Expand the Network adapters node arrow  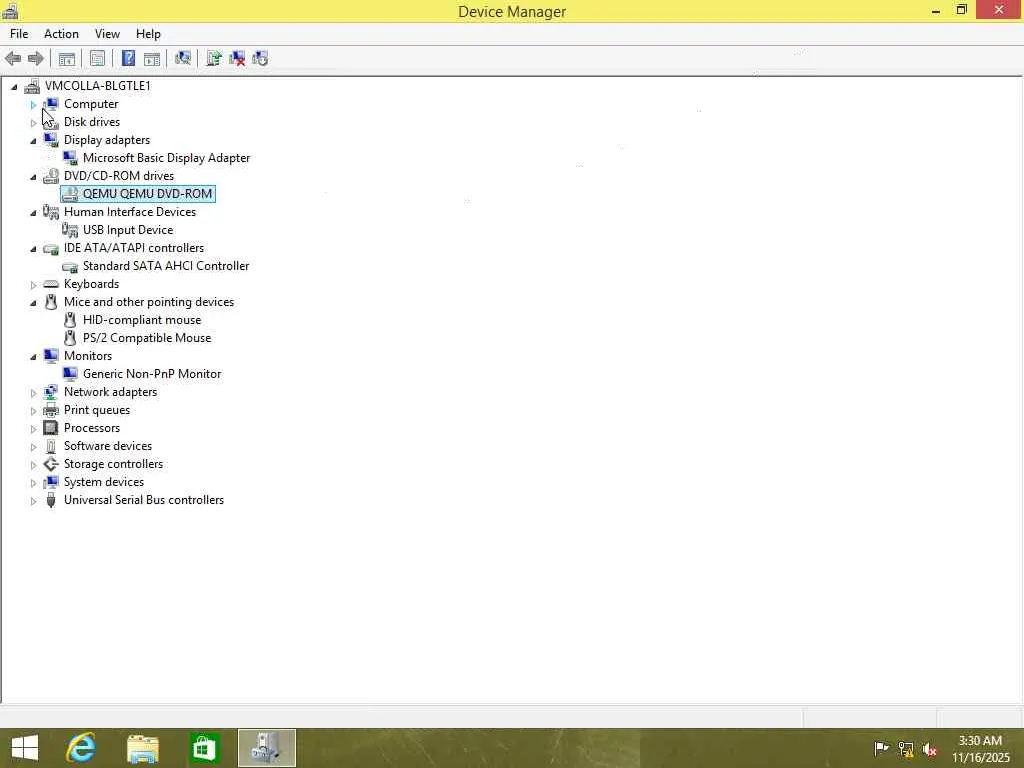(33, 392)
